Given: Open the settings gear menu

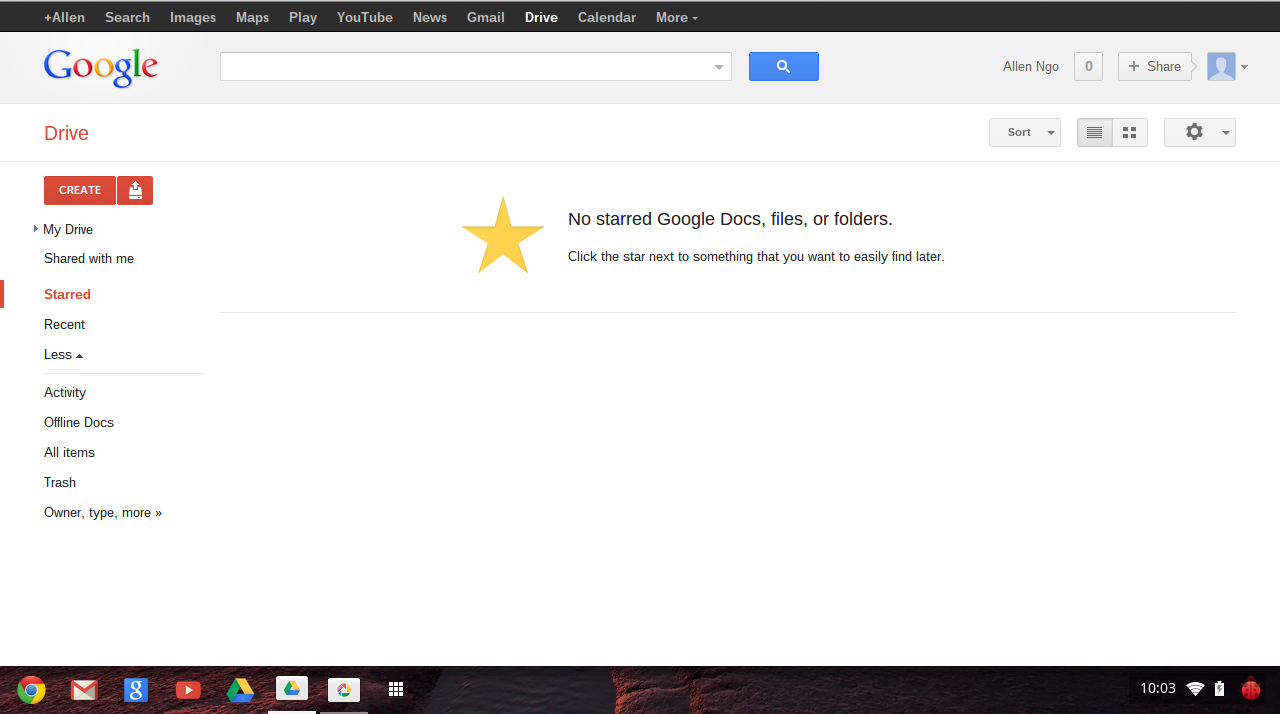Looking at the screenshot, I should pos(1200,133).
